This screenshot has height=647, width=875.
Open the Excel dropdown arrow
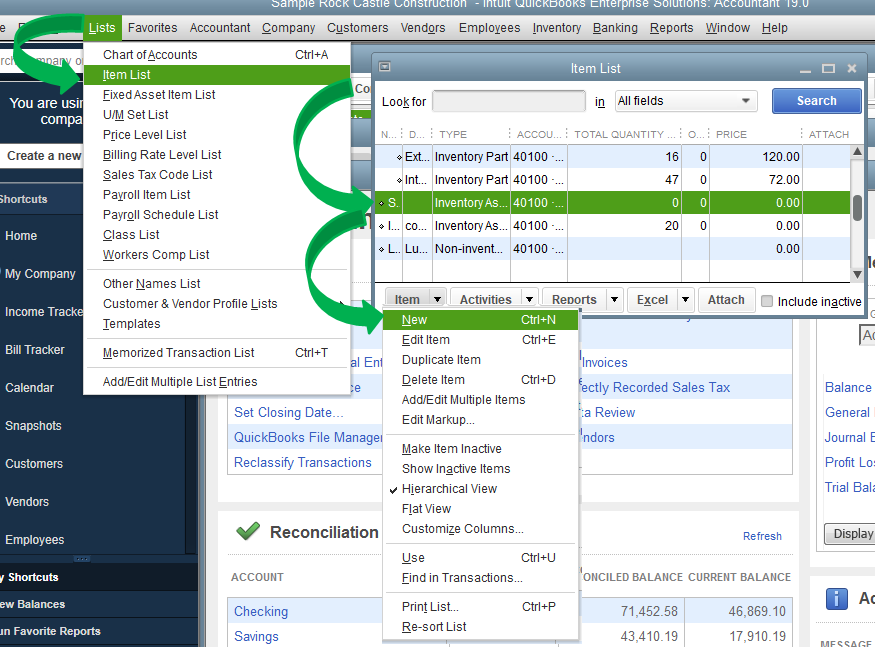685,300
